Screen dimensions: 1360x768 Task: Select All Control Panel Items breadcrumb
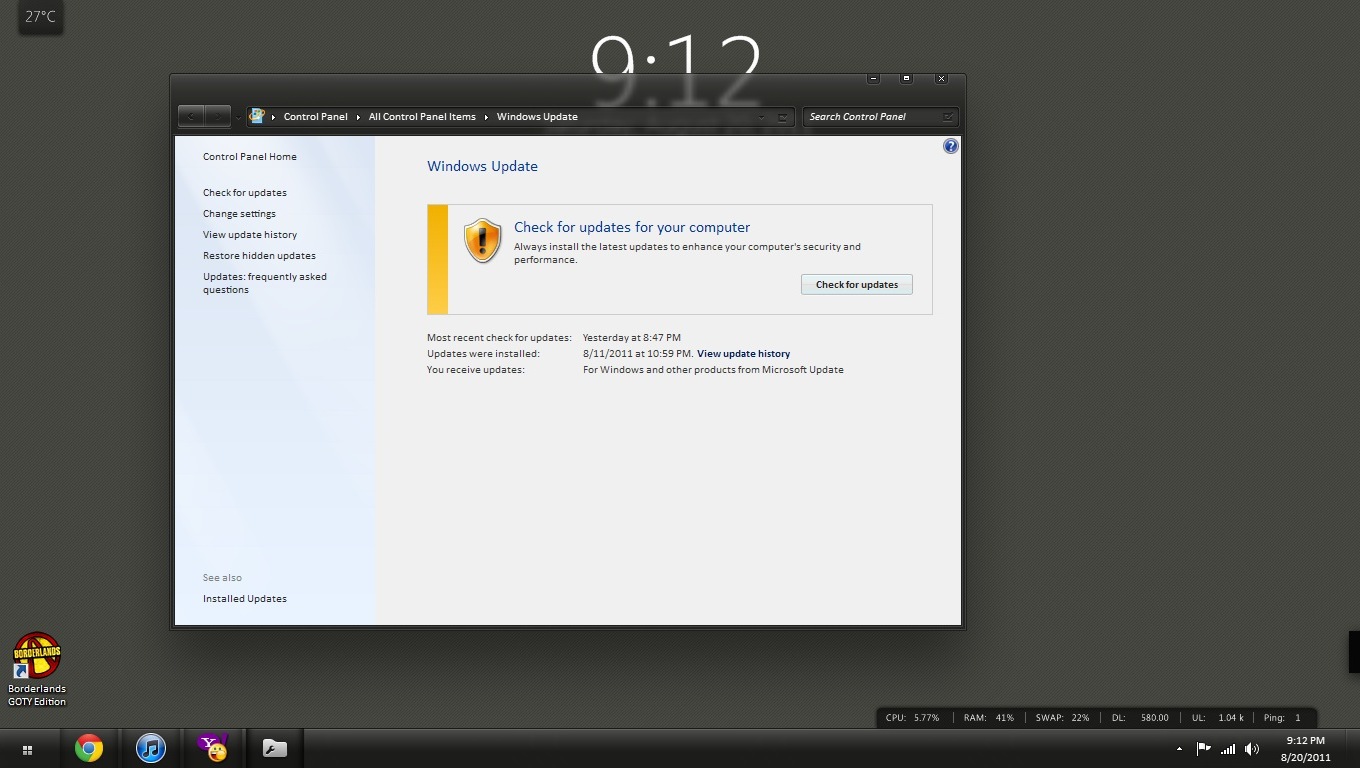point(422,117)
